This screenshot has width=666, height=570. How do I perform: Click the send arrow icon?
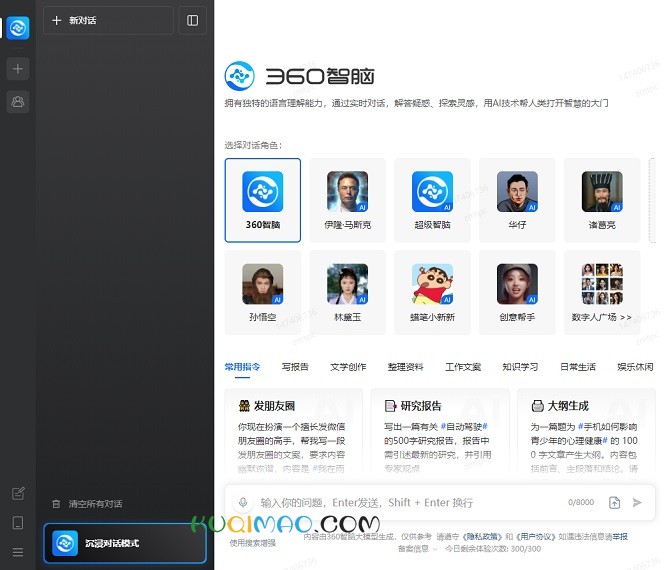click(x=637, y=502)
